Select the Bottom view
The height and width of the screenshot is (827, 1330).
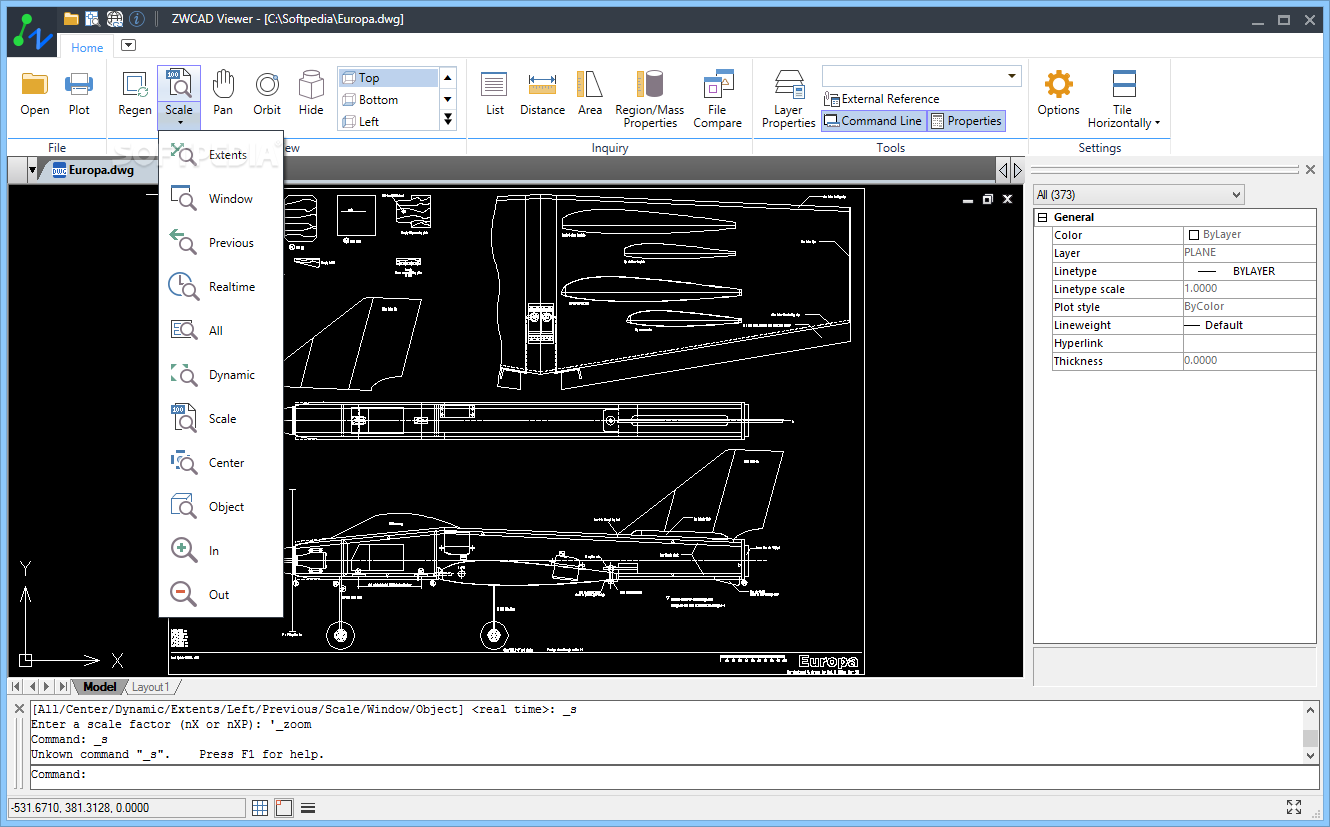[388, 100]
